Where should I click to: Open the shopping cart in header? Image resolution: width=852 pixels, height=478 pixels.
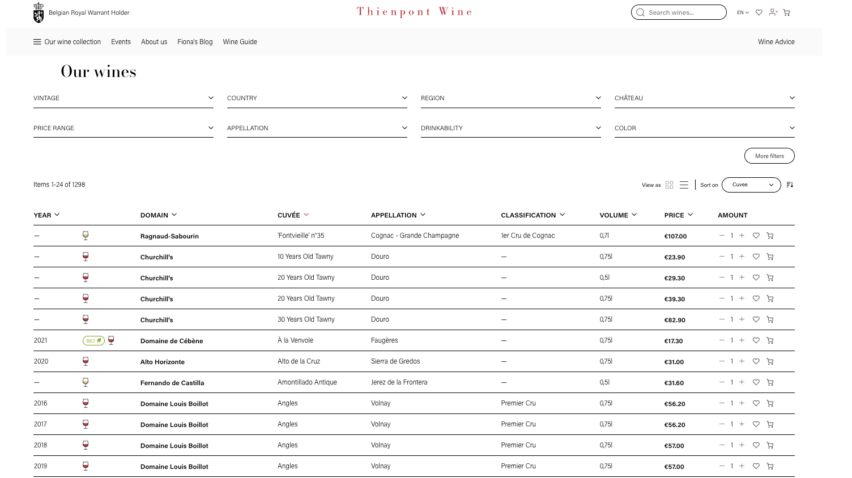[786, 12]
